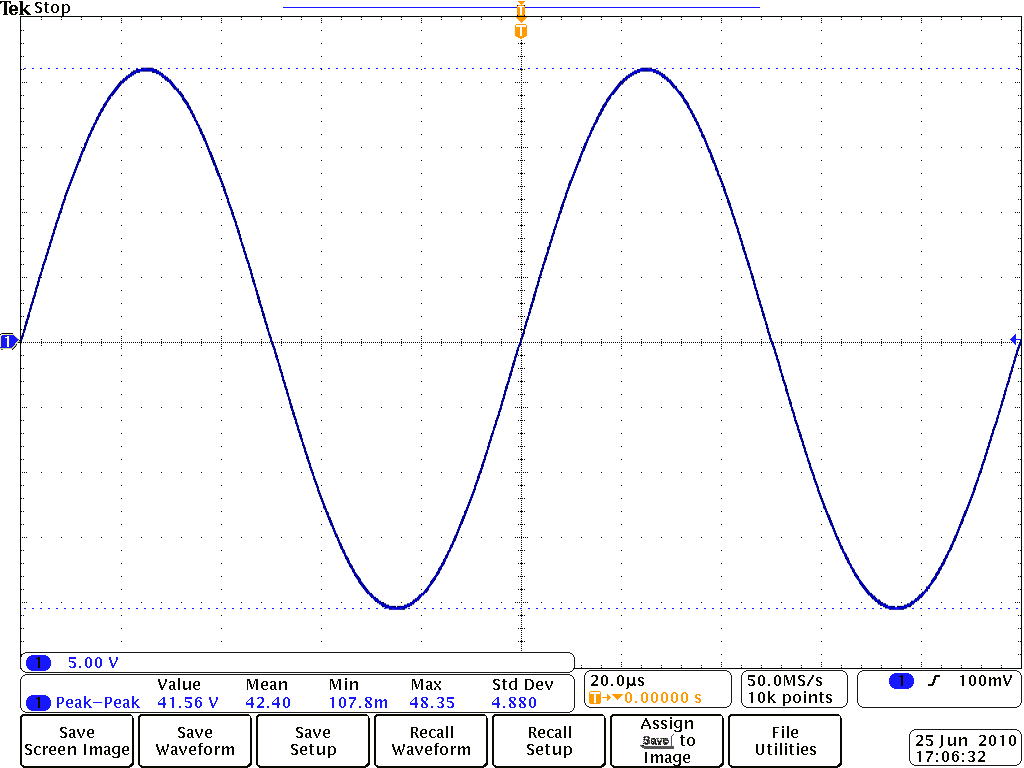Click the 41.56 V value reading

(x=188, y=703)
